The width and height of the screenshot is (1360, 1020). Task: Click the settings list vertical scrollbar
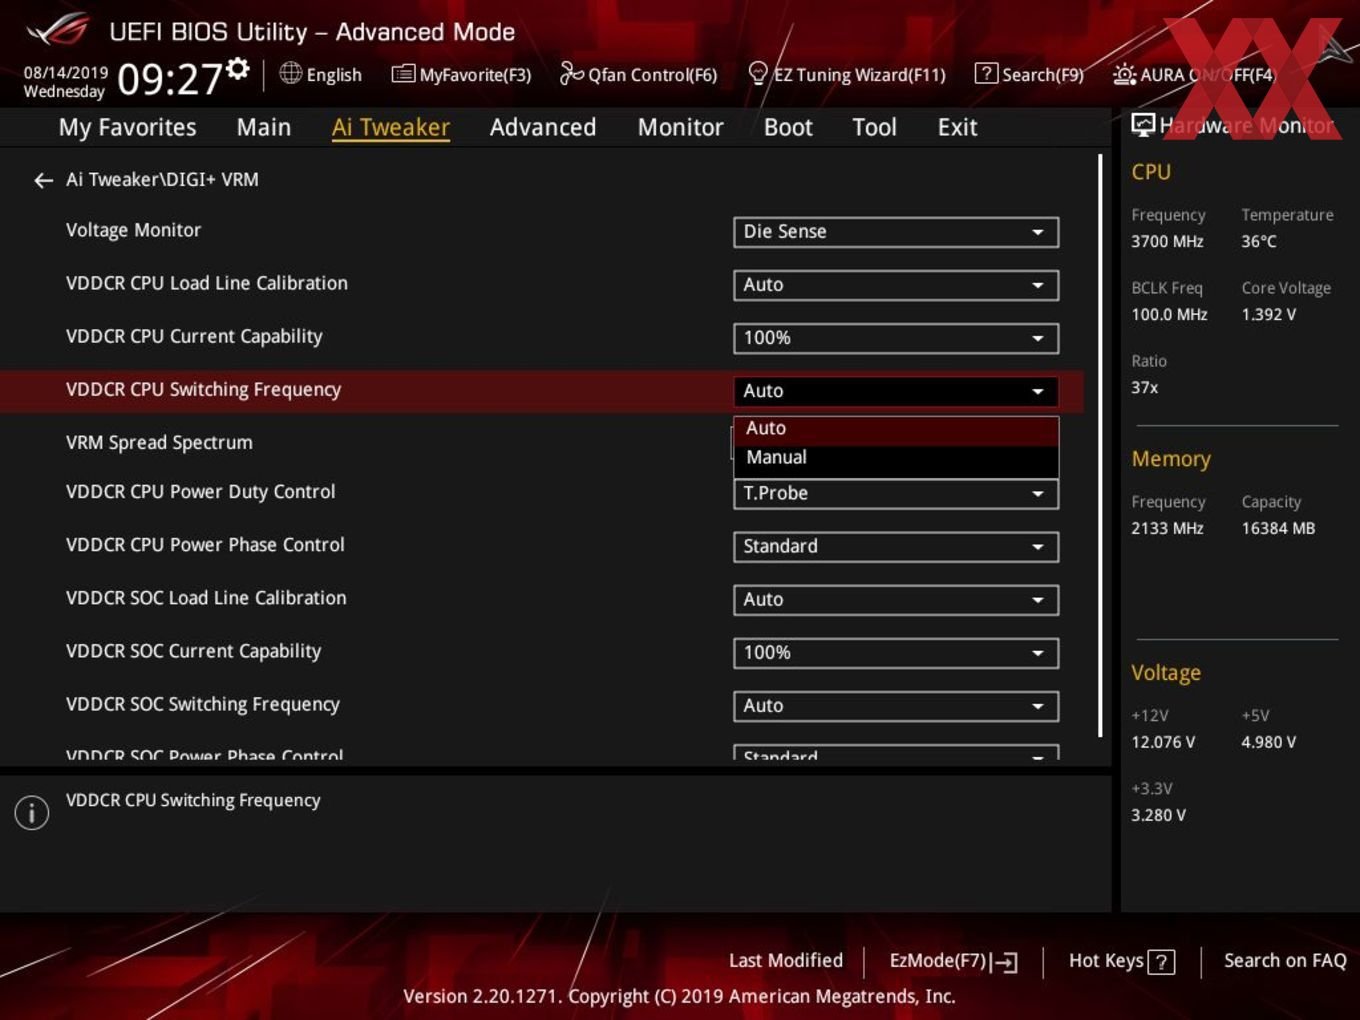click(x=1100, y=445)
